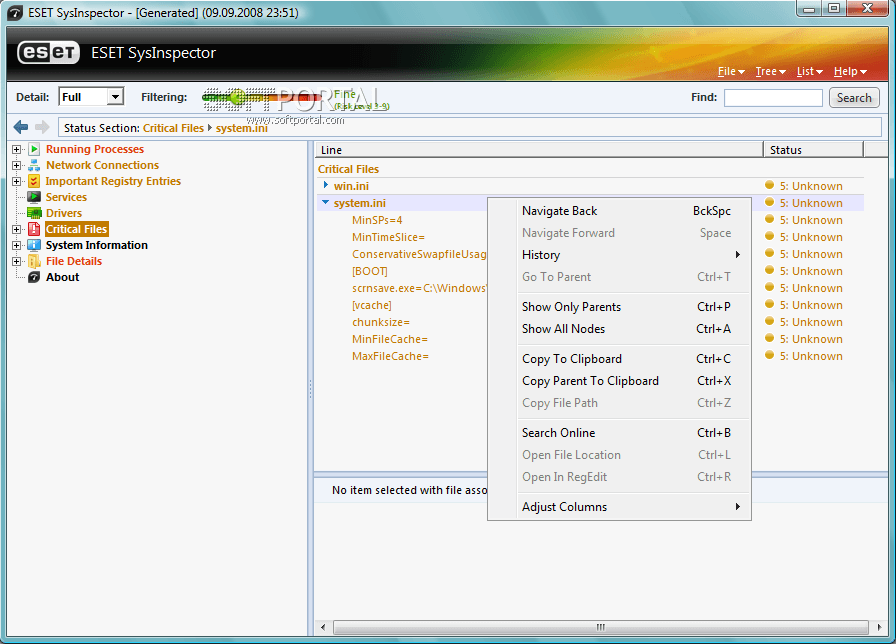Click the Search button
This screenshot has height=644, width=896.
854,98
